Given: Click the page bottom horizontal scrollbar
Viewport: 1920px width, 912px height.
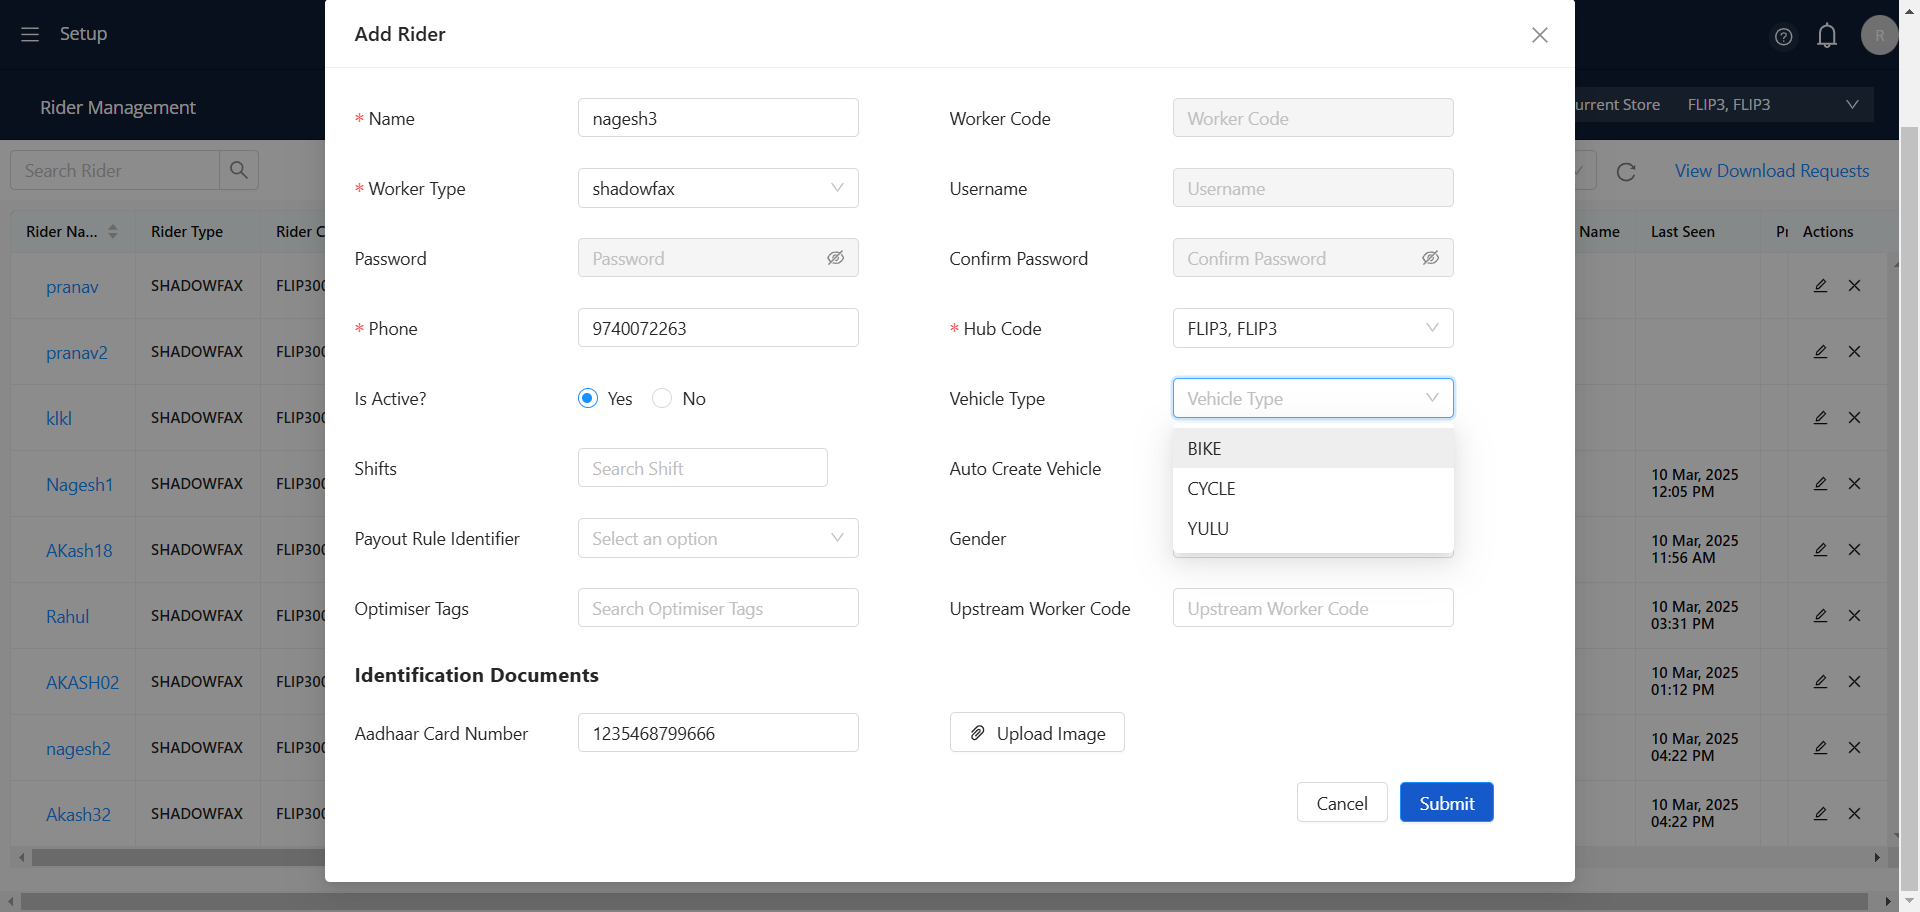Looking at the screenshot, I should [944, 901].
